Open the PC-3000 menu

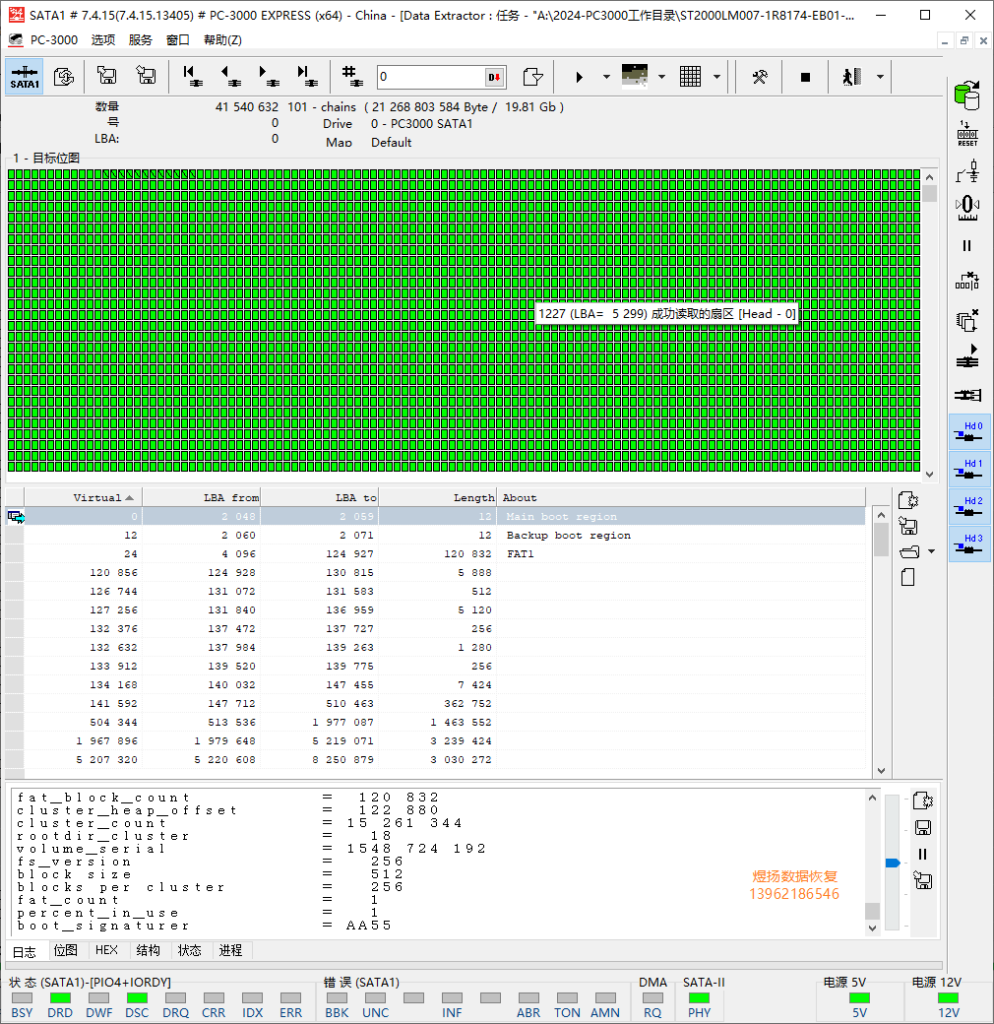(54, 40)
